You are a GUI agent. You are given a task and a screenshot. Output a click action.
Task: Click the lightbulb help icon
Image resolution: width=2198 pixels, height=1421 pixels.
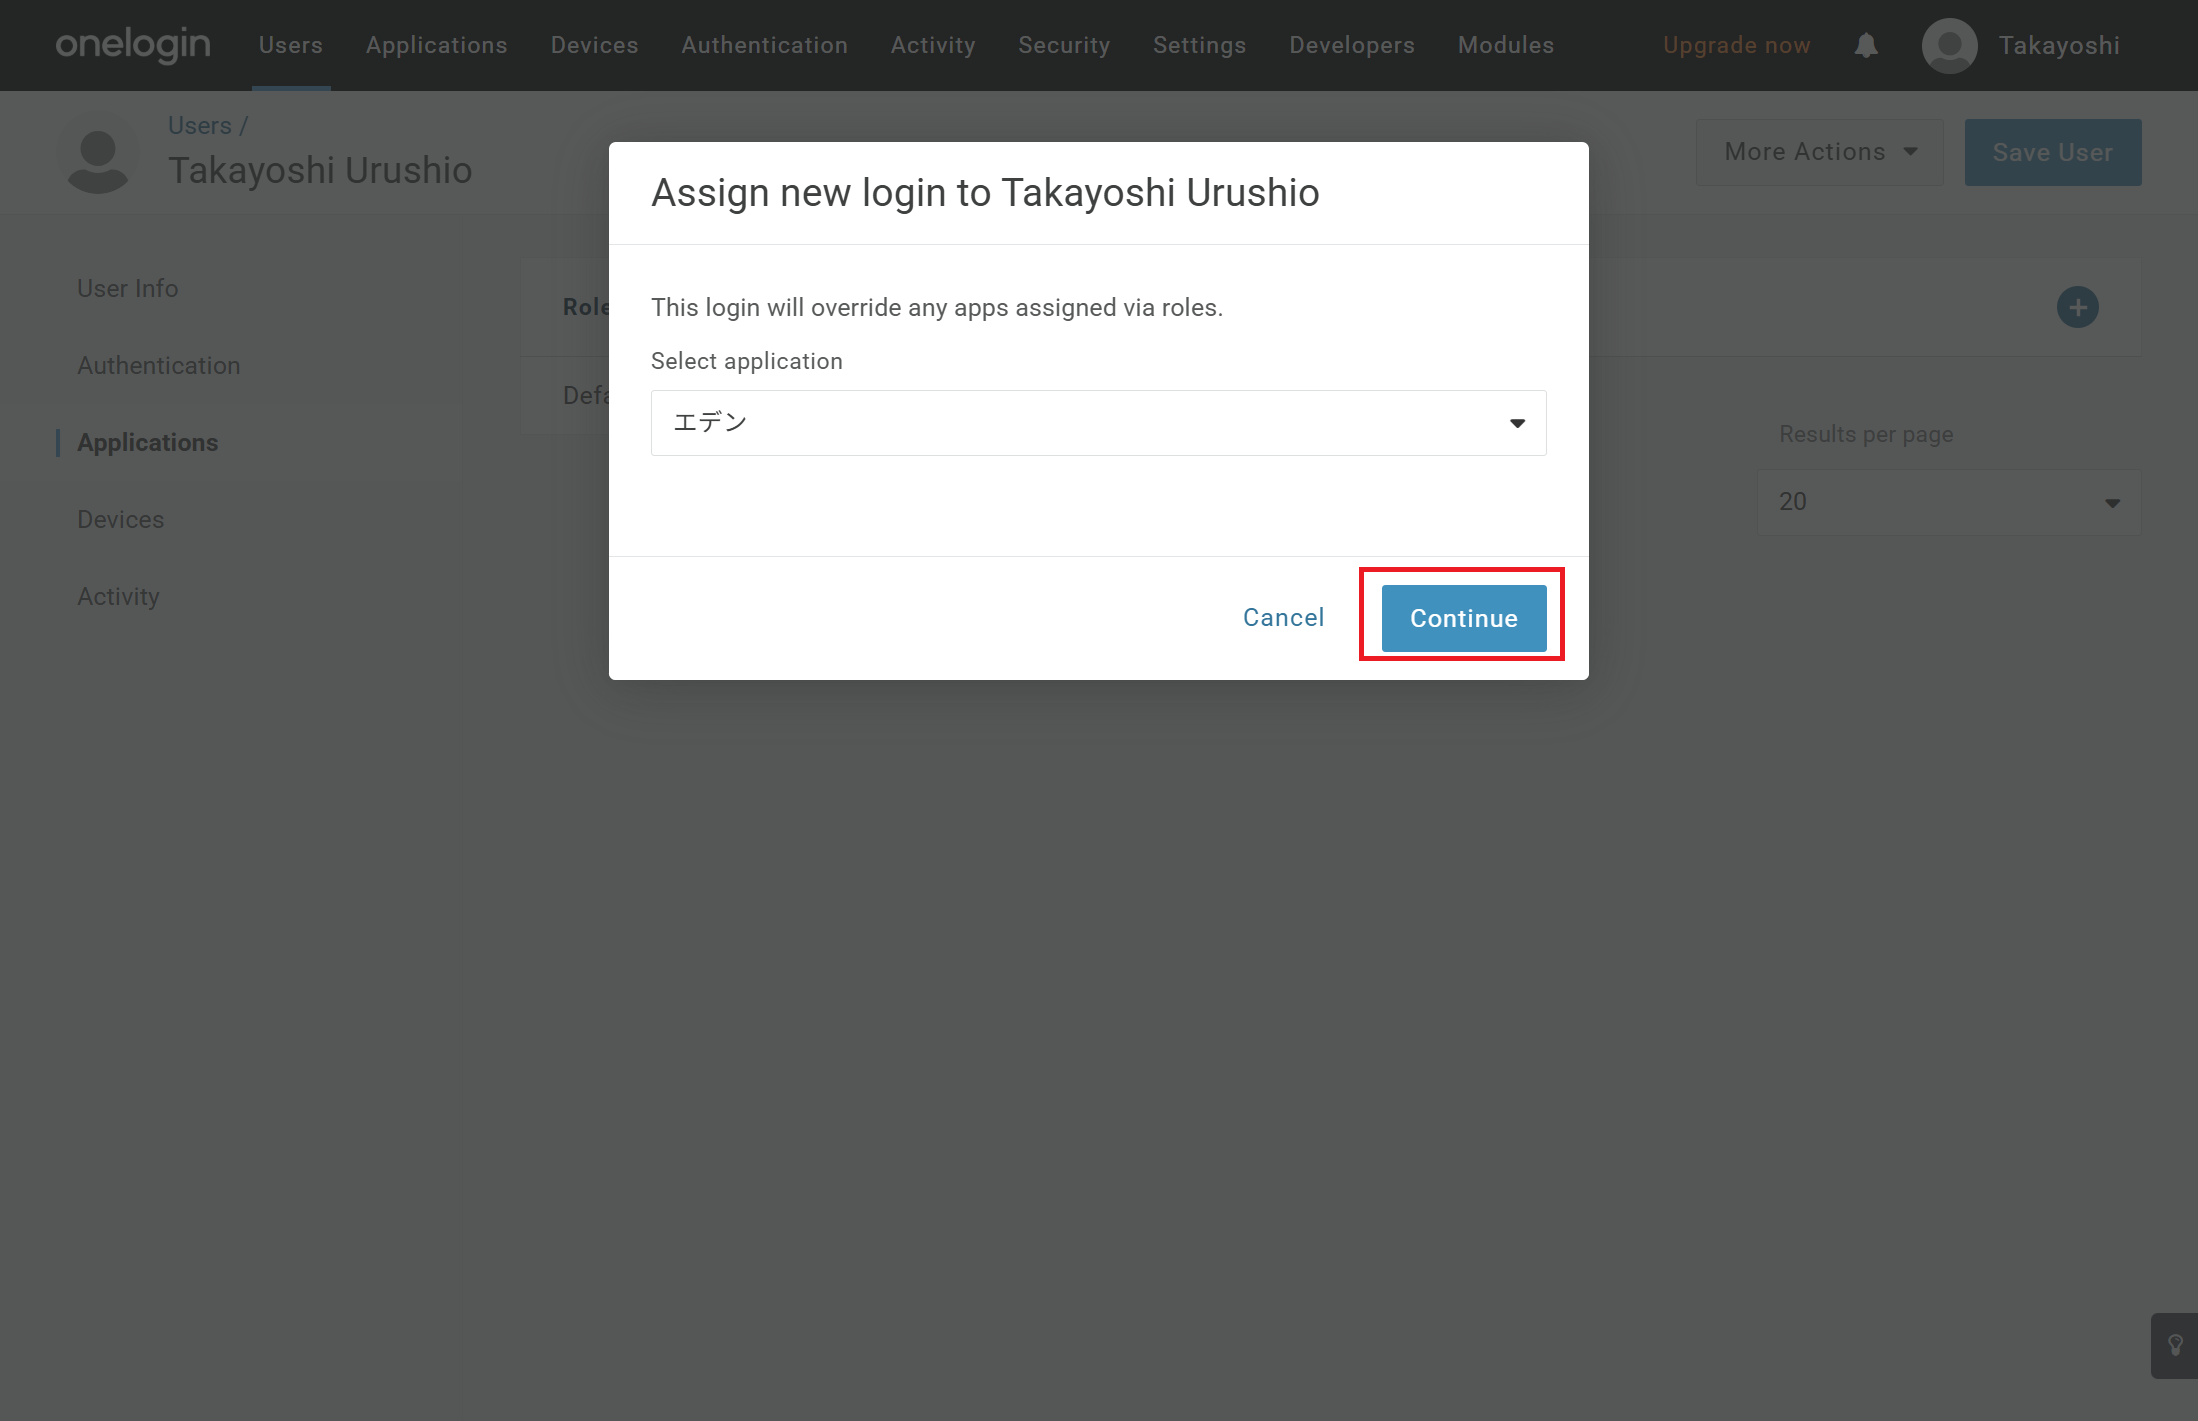[x=2174, y=1345]
